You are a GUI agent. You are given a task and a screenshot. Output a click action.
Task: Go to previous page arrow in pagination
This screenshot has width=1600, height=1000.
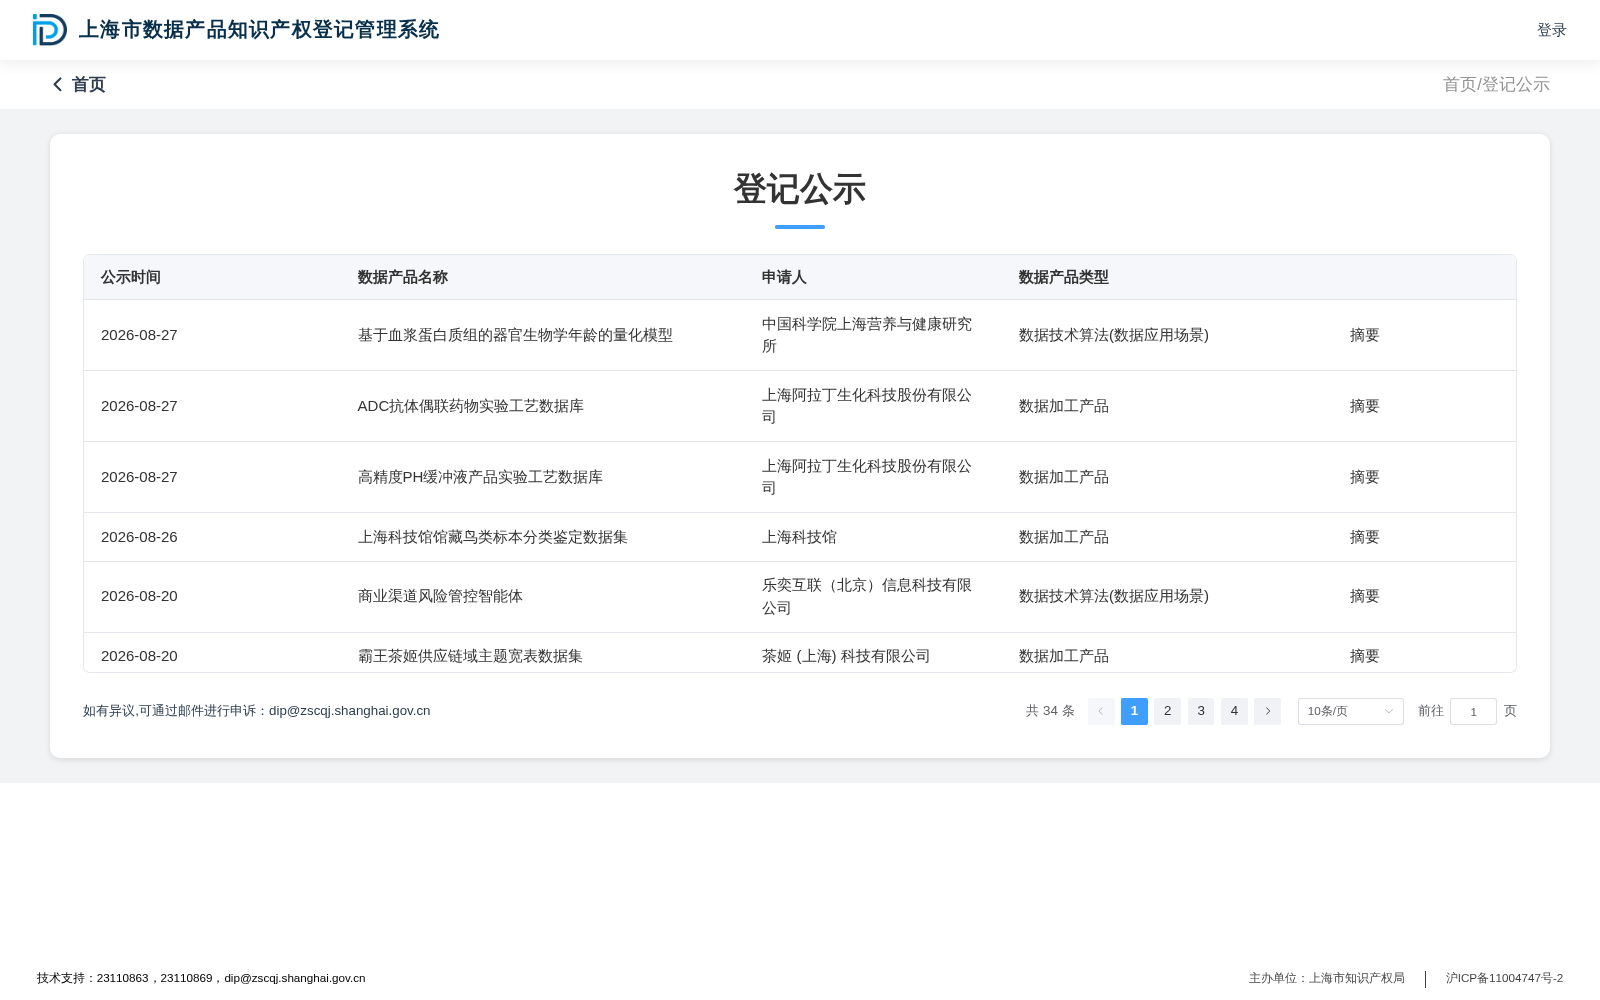1101,711
